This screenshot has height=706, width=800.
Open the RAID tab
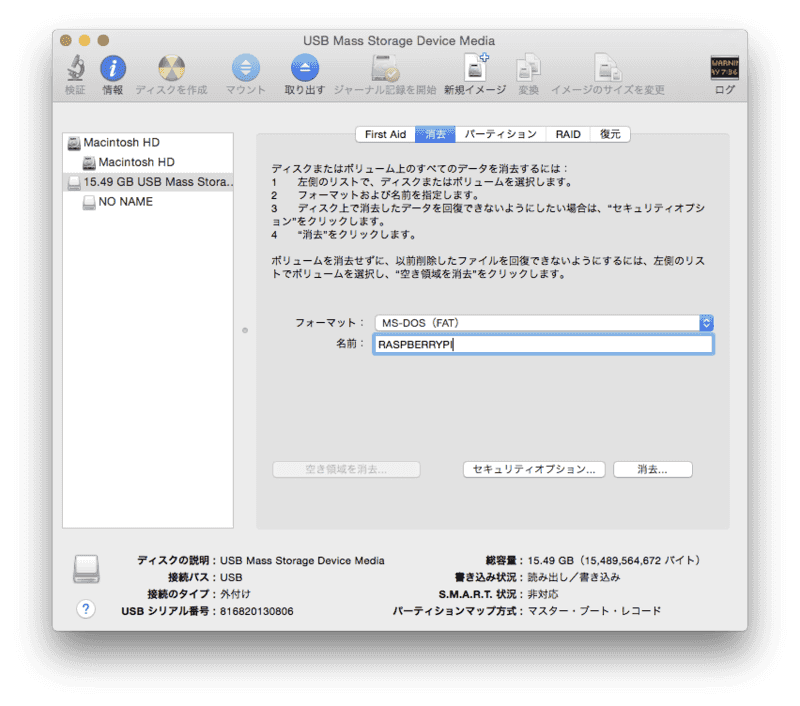tap(568, 134)
